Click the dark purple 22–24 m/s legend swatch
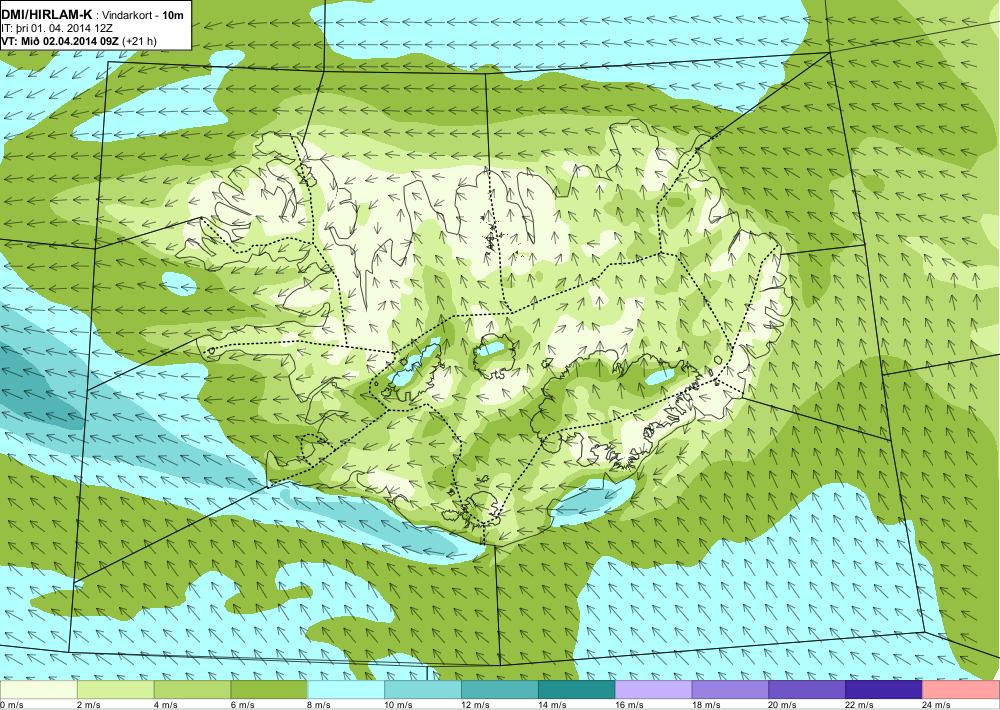 [x=884, y=690]
